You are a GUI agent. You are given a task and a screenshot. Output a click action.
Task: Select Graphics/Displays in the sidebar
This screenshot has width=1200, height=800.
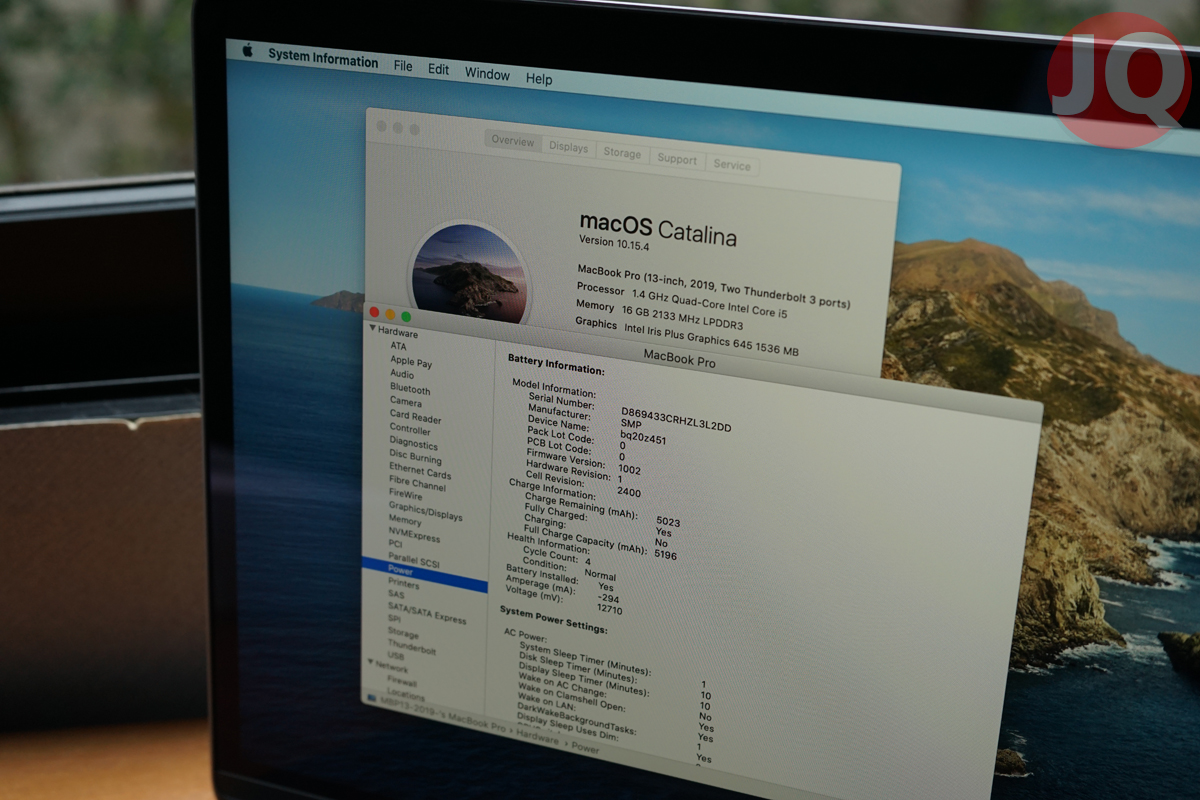pos(425,511)
